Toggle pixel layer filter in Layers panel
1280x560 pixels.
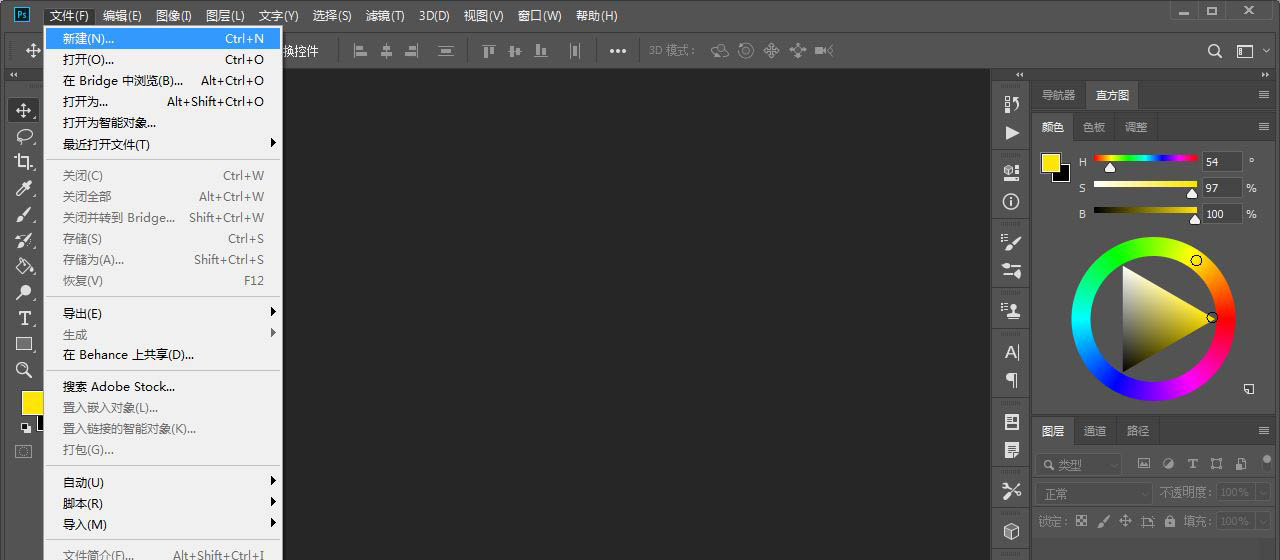pyautogui.click(x=1144, y=464)
